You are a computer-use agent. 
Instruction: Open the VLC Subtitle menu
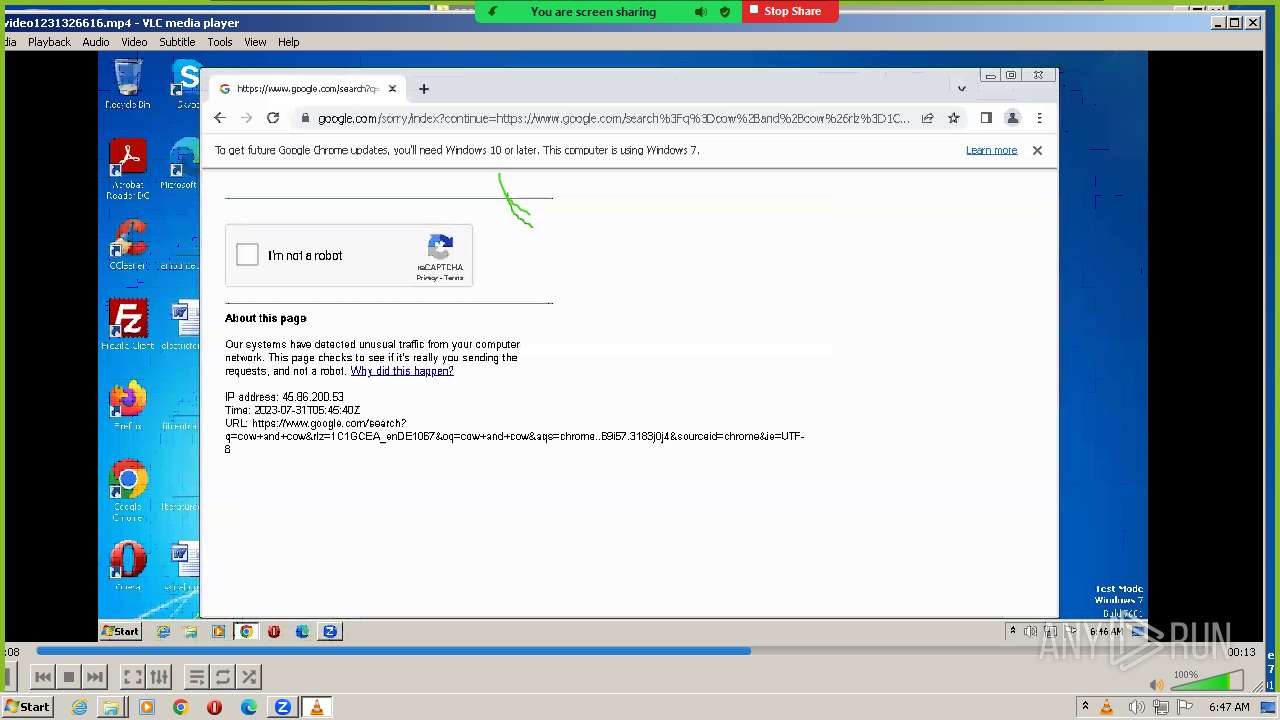tap(177, 42)
